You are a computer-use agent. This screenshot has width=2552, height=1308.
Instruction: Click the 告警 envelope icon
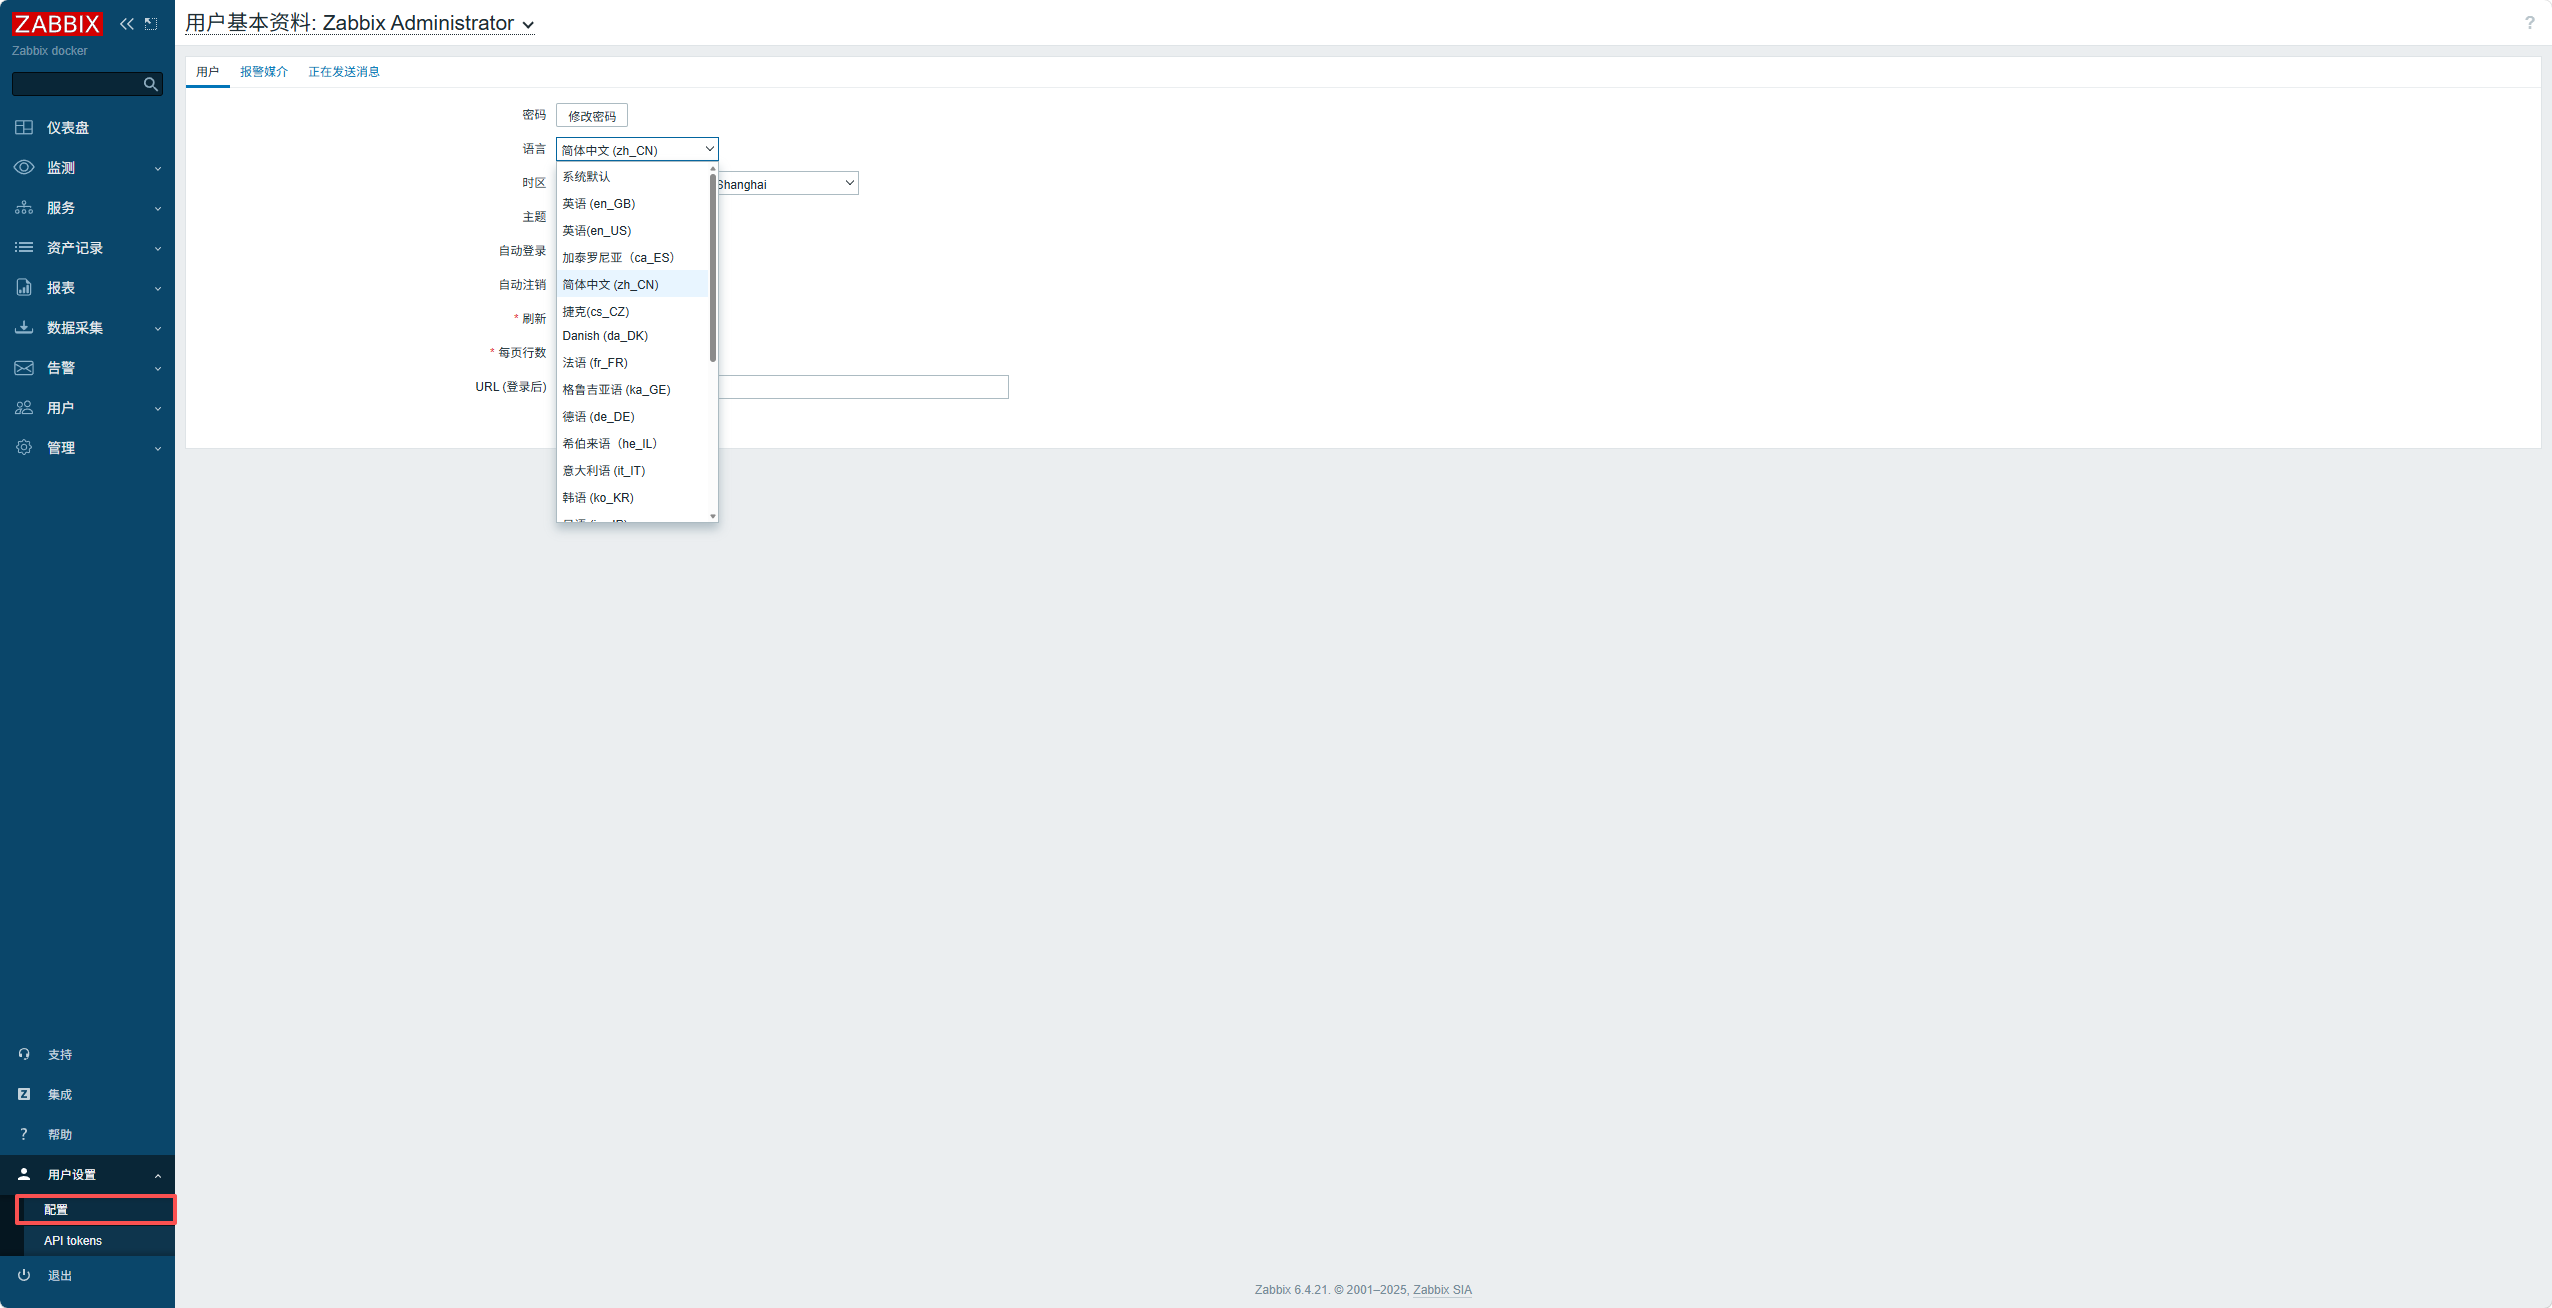tap(24, 367)
